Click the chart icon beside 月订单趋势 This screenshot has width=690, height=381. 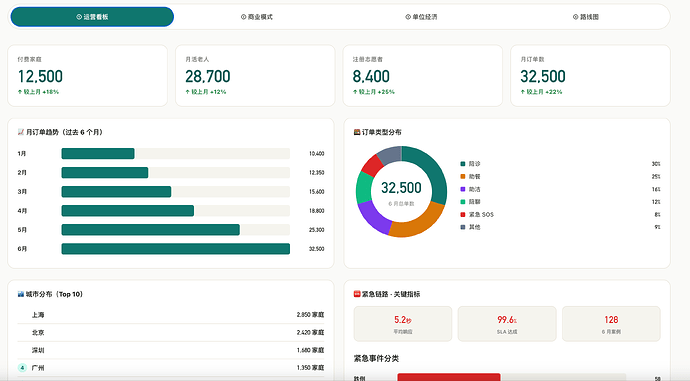(x=21, y=132)
